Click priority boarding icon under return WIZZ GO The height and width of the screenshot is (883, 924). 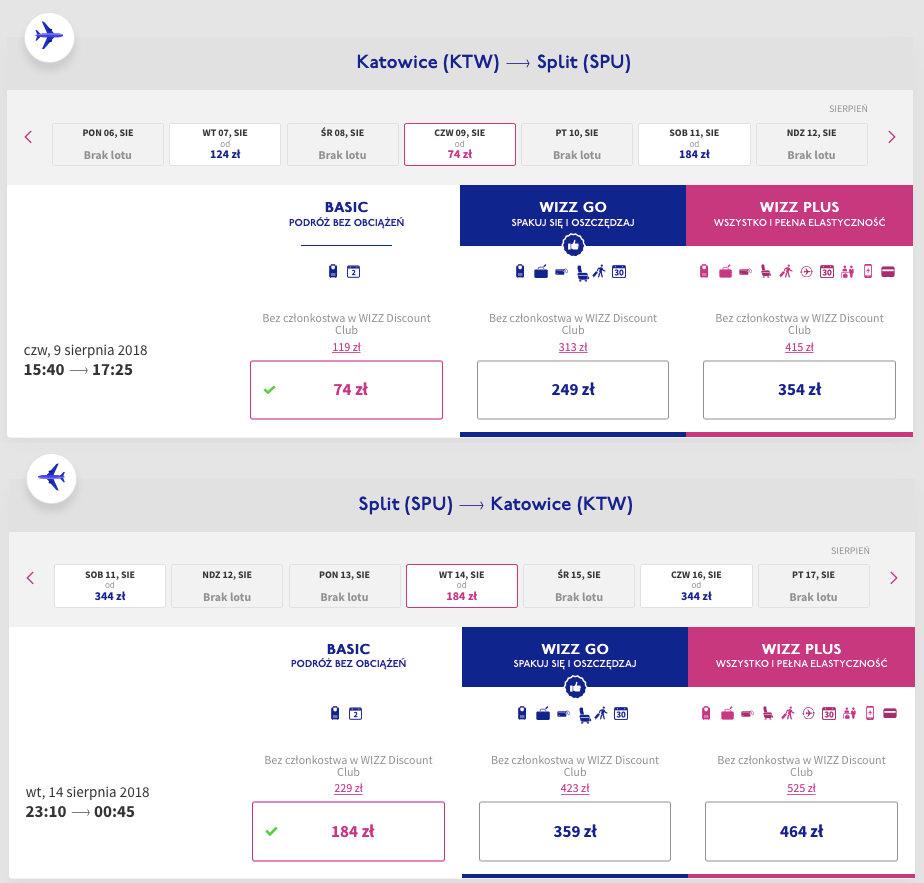(601, 714)
